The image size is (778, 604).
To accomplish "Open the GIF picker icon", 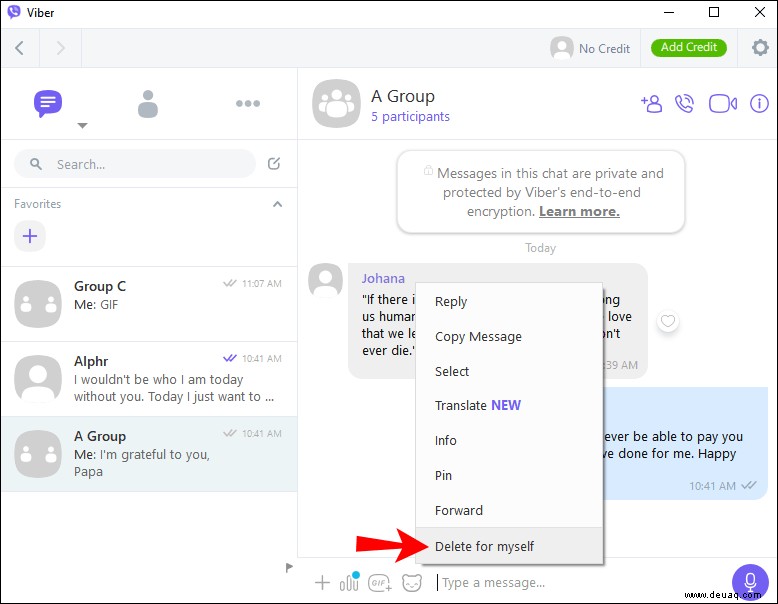I will coord(380,583).
